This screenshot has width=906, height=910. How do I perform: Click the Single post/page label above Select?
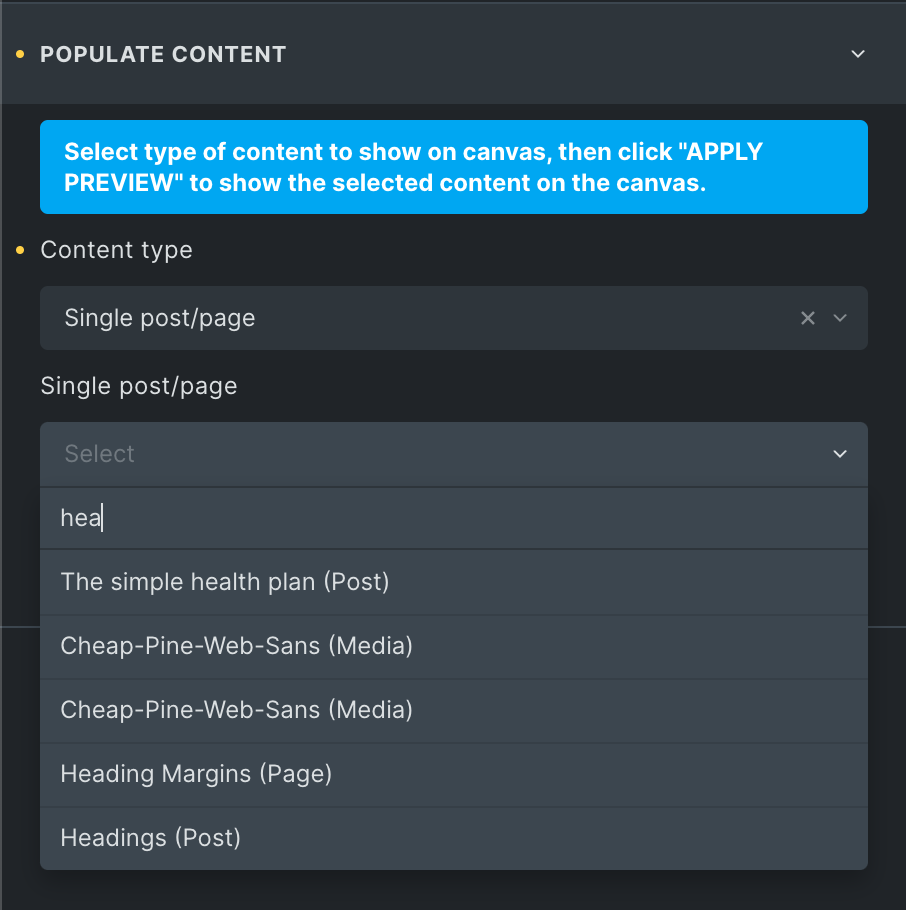point(139,386)
